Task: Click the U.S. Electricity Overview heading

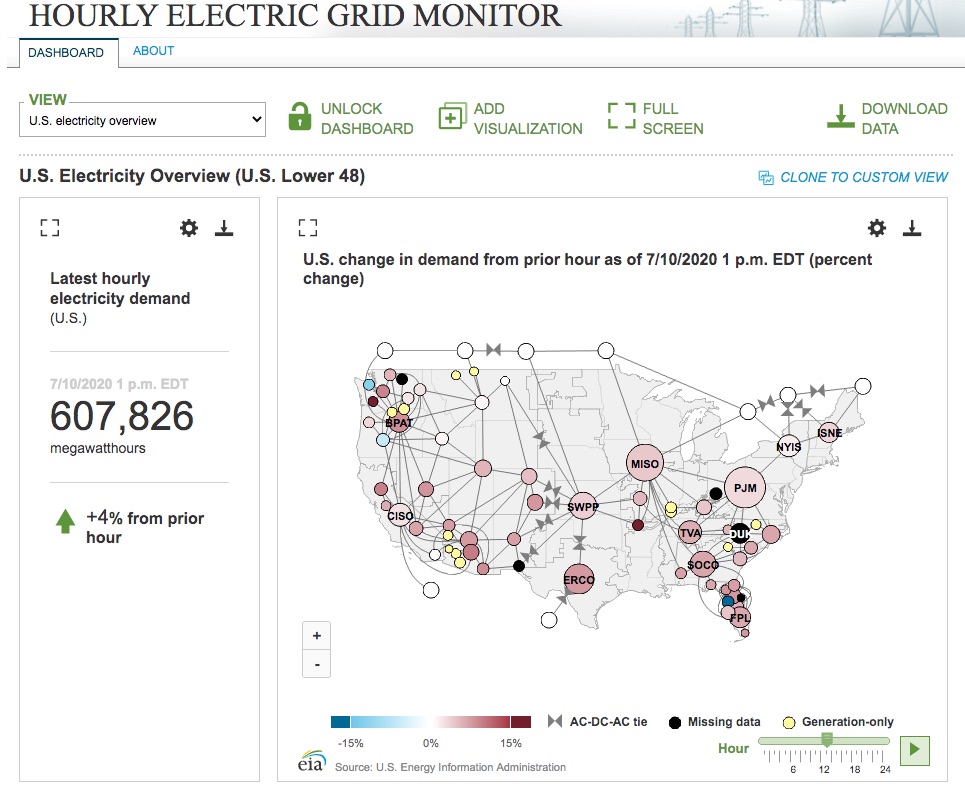Action: [192, 176]
